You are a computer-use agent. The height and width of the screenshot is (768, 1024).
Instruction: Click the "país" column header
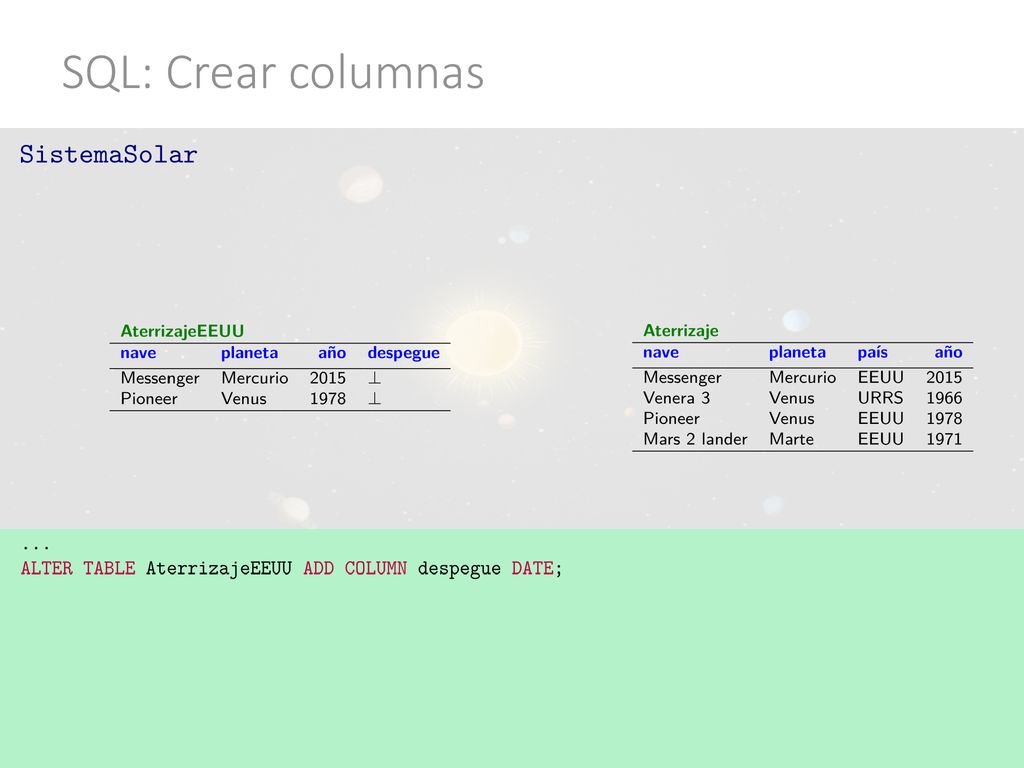(872, 353)
